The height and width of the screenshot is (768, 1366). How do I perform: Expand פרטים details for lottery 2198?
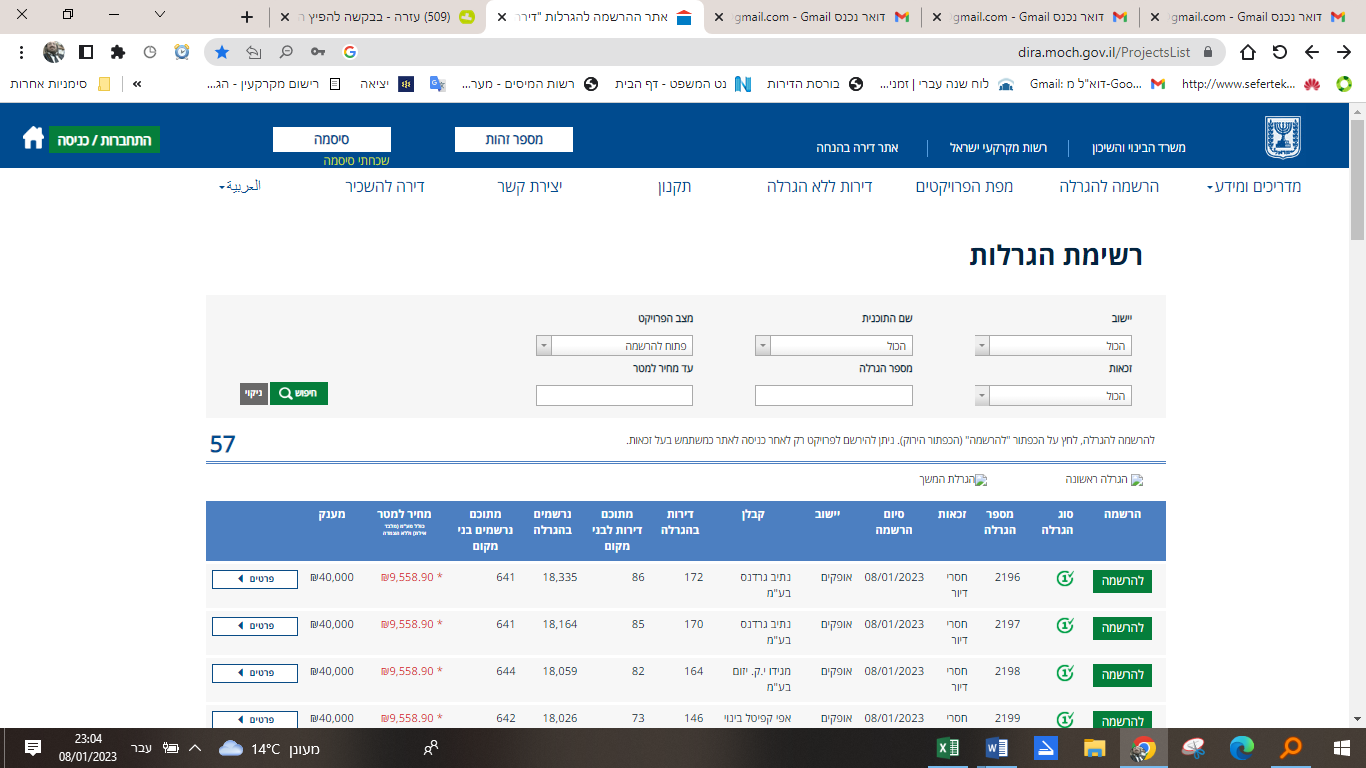(x=255, y=673)
